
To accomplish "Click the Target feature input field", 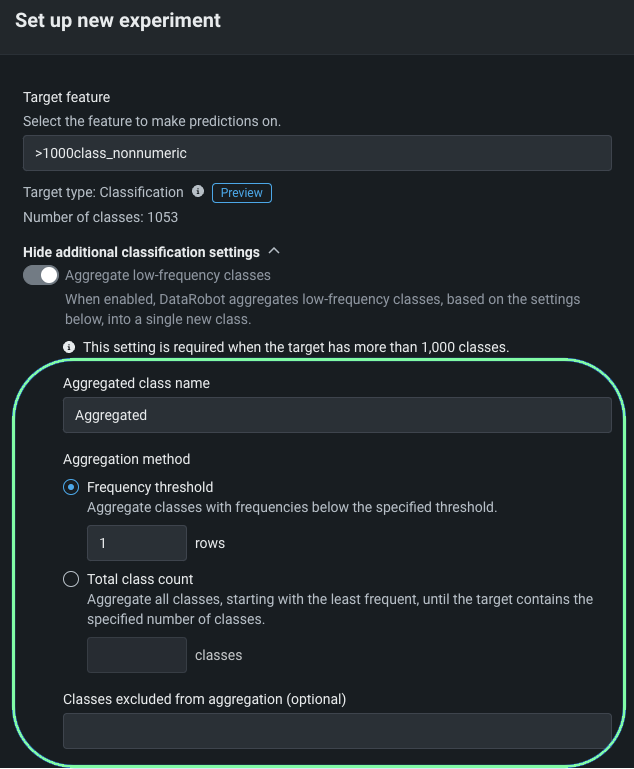I will click(x=317, y=154).
